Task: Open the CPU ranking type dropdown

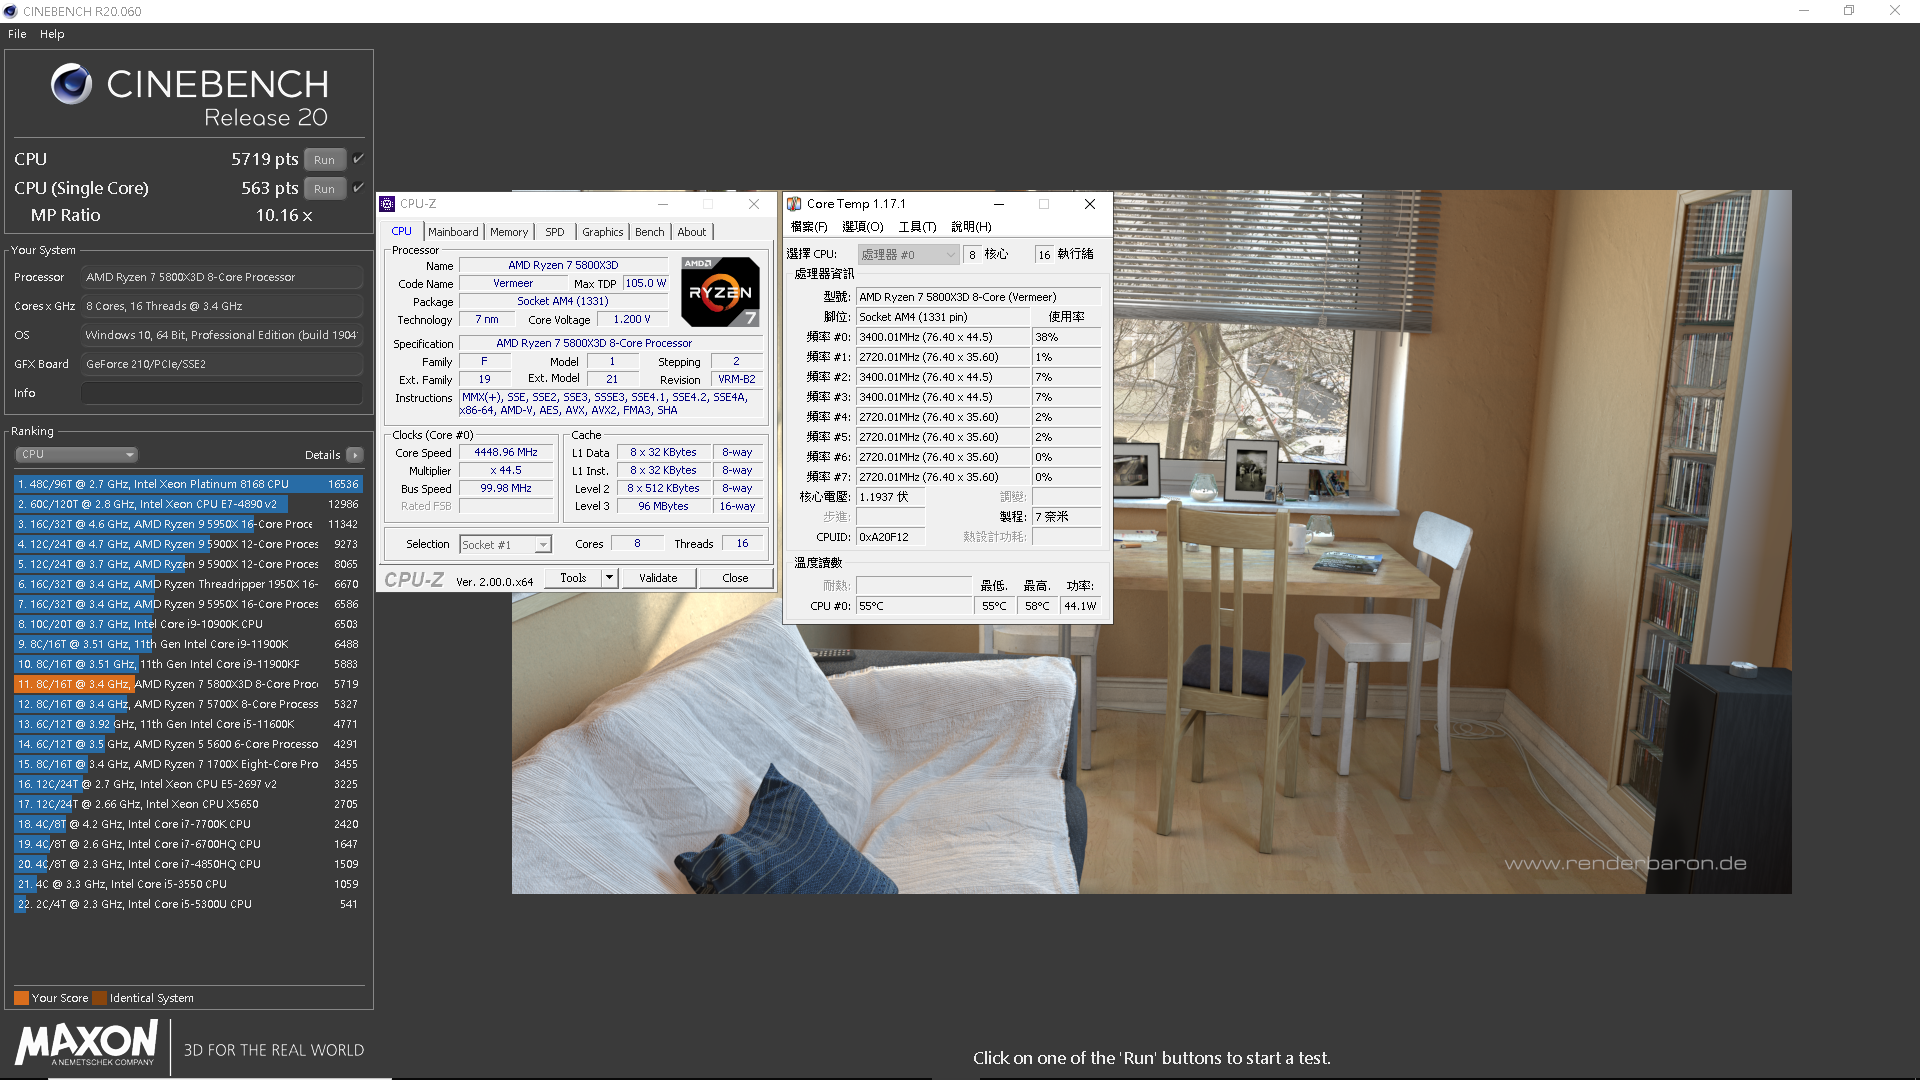Action: click(76, 455)
